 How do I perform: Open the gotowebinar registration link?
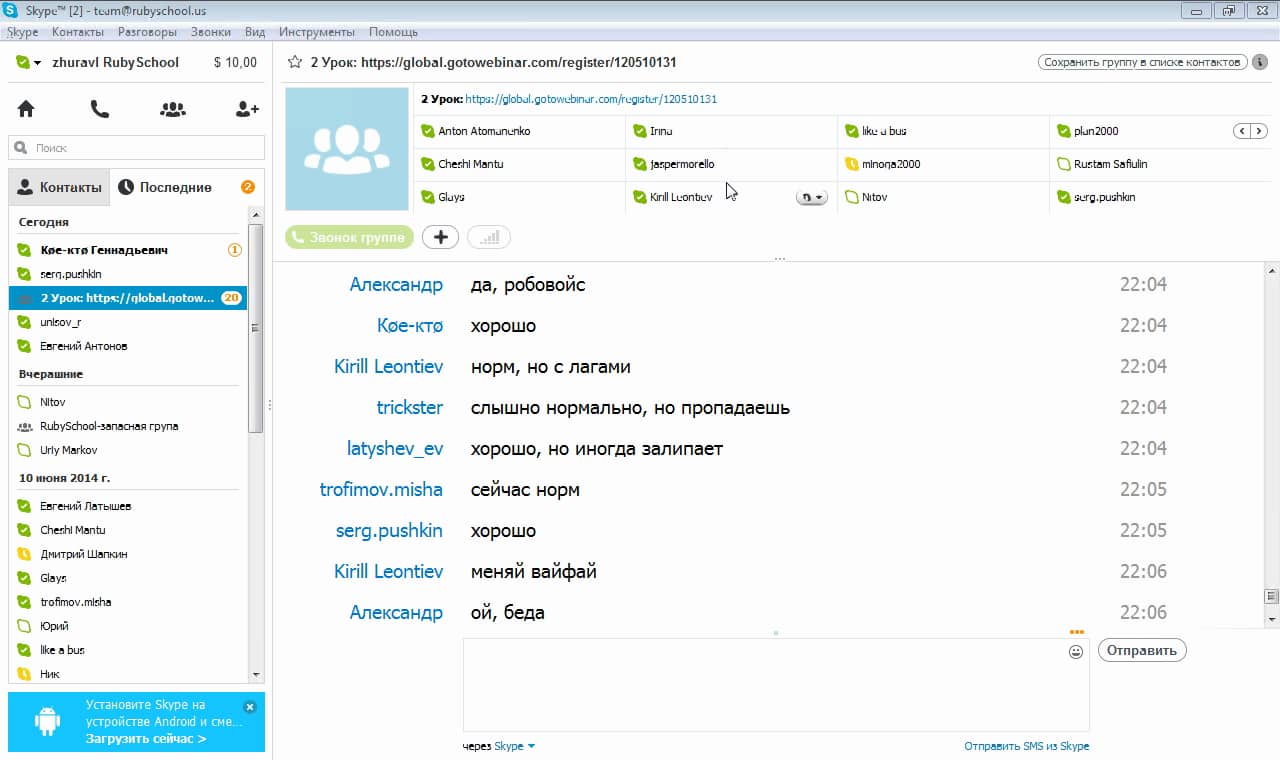tap(591, 99)
